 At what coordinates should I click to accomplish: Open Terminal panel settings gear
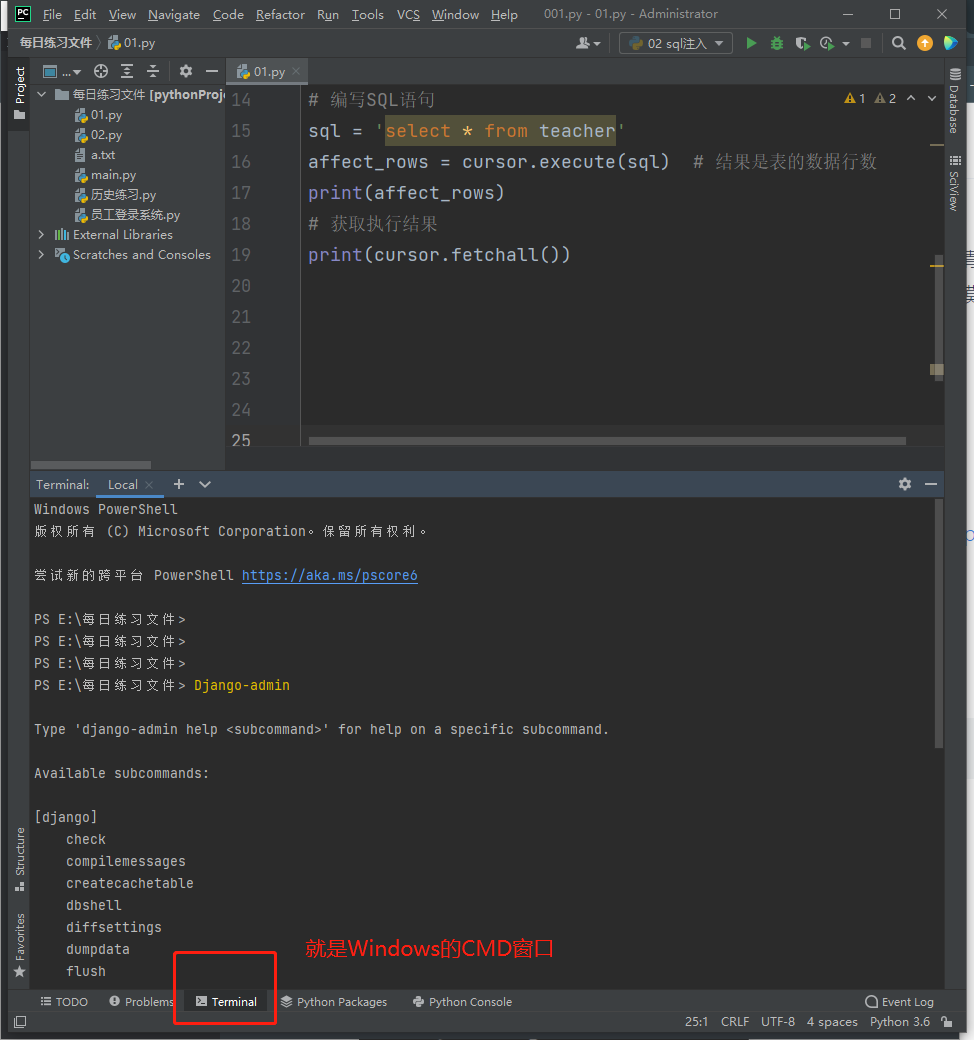point(904,484)
